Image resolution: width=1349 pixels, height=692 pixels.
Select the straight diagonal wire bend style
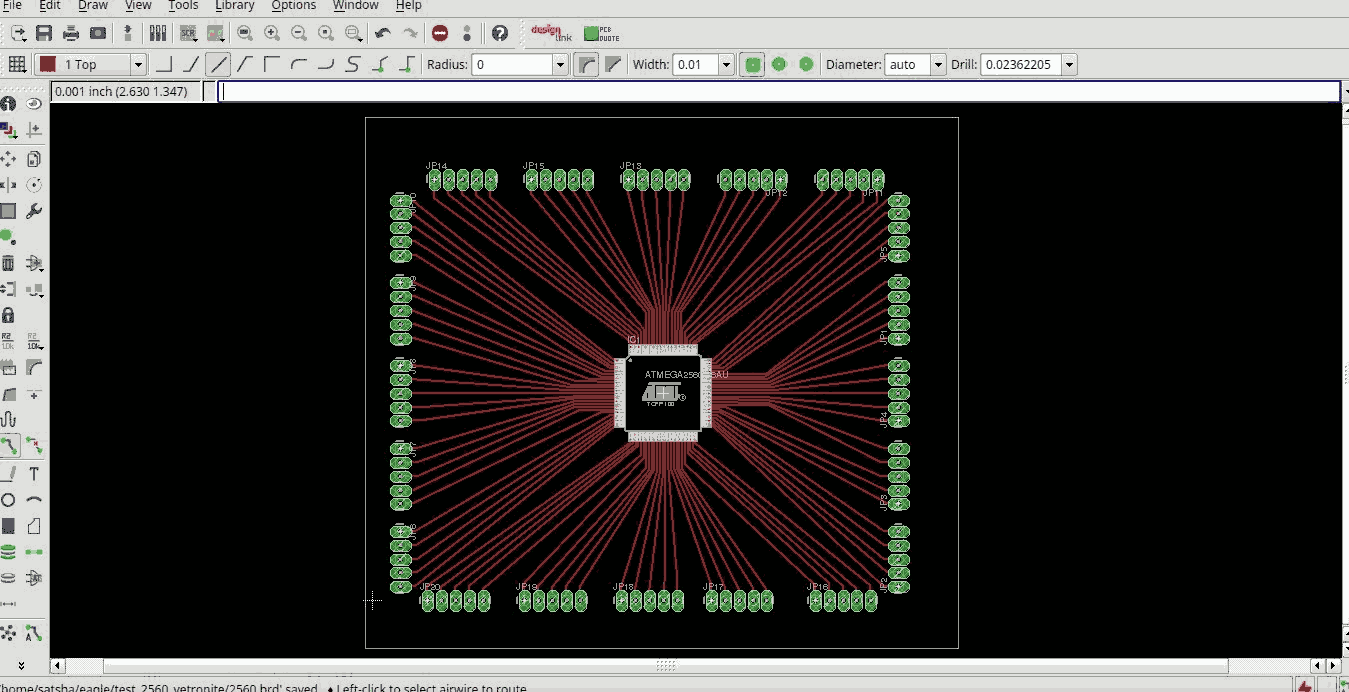pyautogui.click(x=218, y=65)
